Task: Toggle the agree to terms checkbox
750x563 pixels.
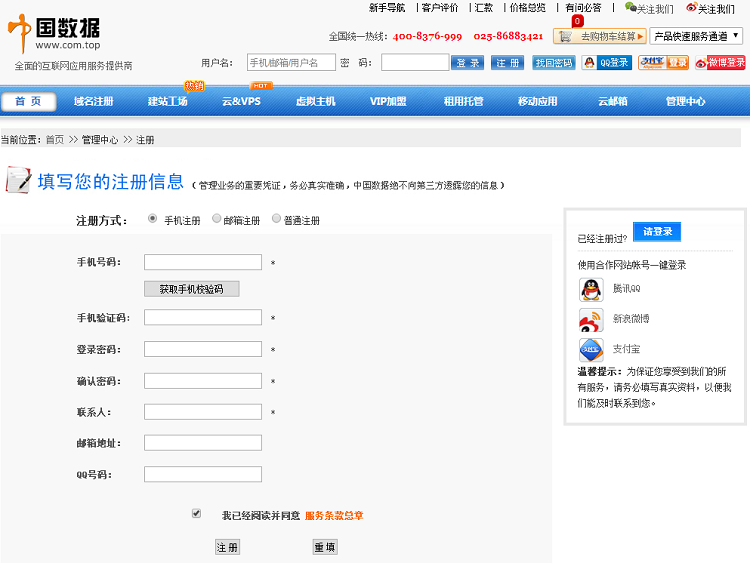Action: (x=197, y=514)
